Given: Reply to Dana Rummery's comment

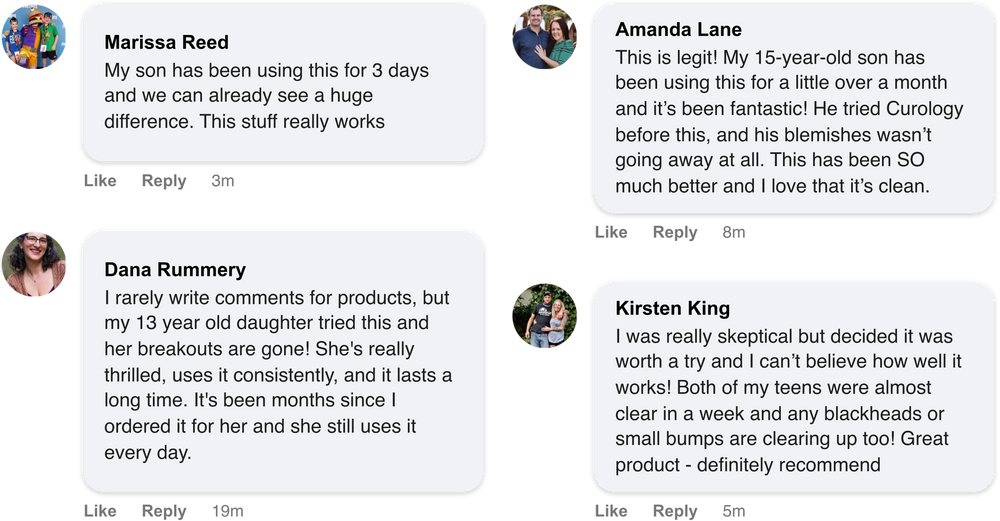Looking at the screenshot, I should 164,510.
